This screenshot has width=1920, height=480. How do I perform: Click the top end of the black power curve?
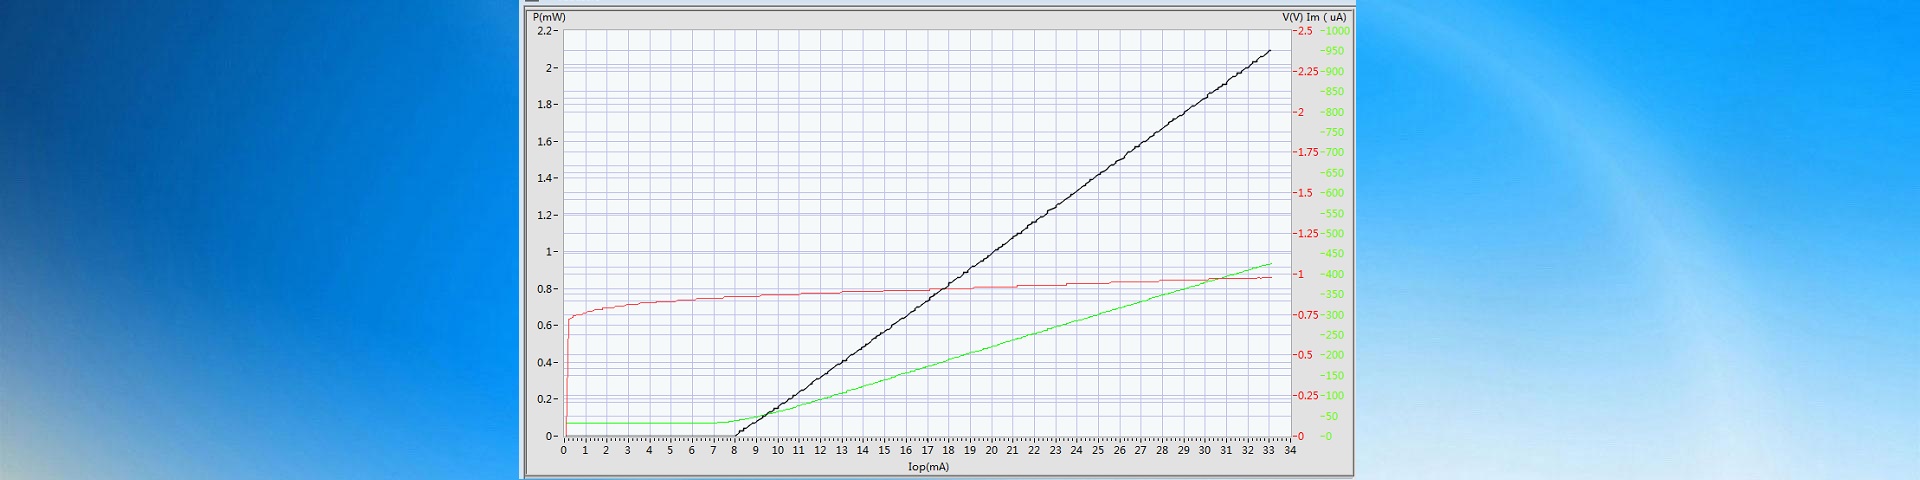click(1270, 50)
